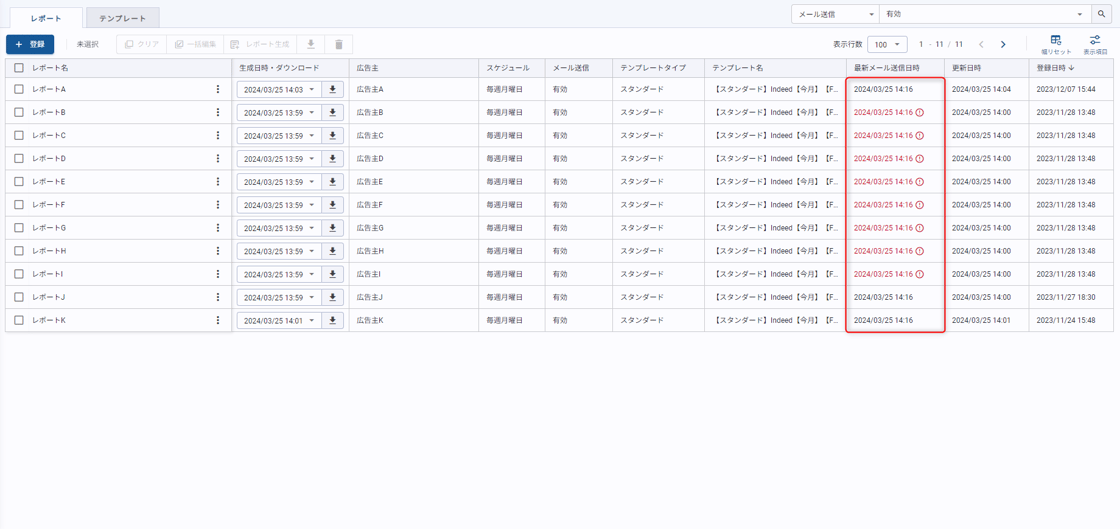Click the trash delete icon in toolbar
The height and width of the screenshot is (529, 1120).
tap(339, 44)
